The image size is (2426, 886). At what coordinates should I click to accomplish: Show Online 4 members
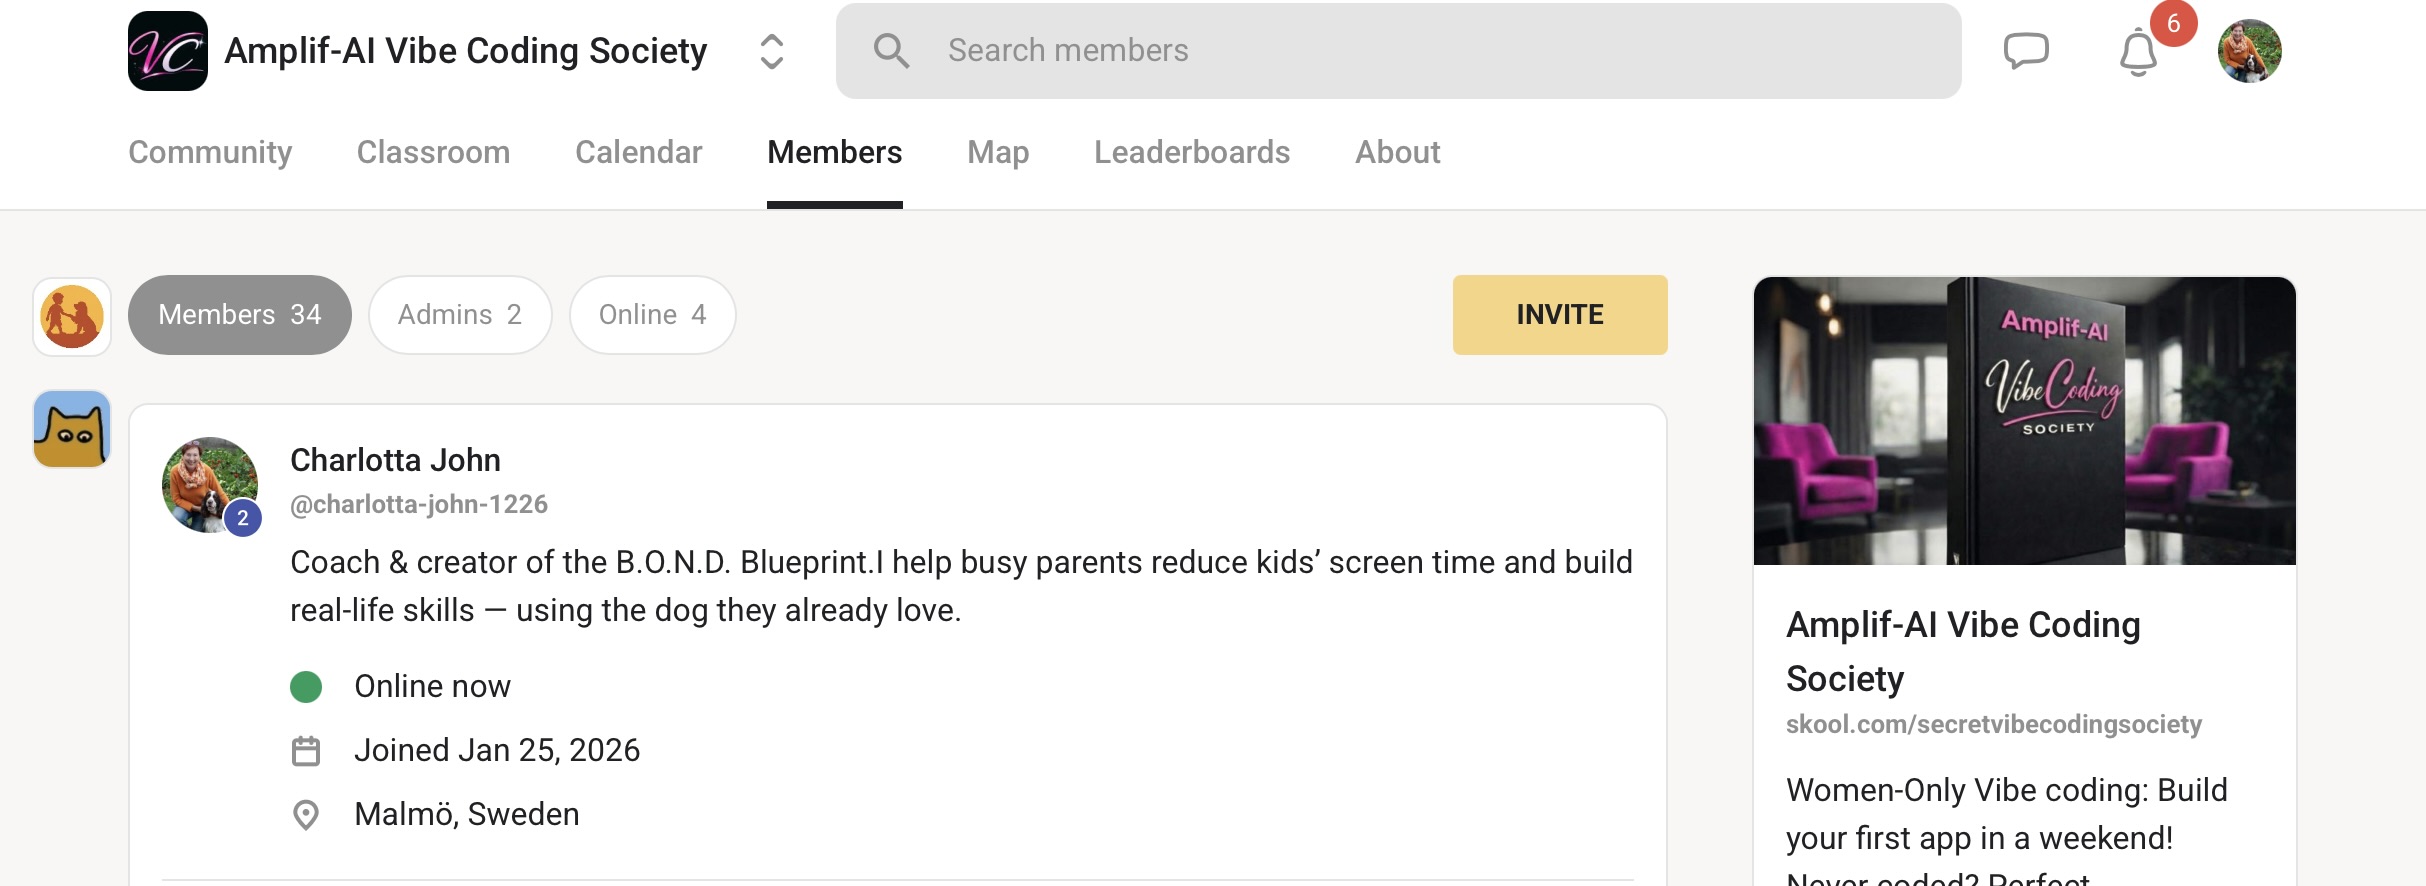[x=652, y=315]
